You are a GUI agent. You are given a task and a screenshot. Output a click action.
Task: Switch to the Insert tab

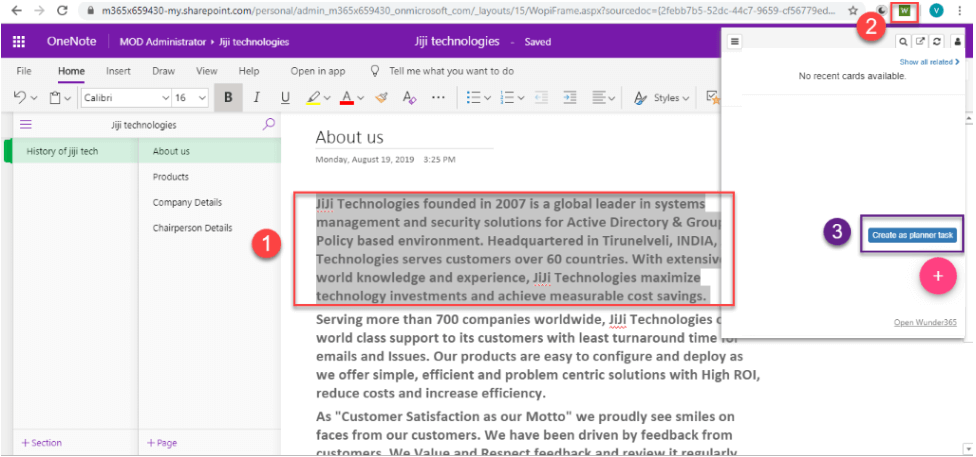point(118,71)
